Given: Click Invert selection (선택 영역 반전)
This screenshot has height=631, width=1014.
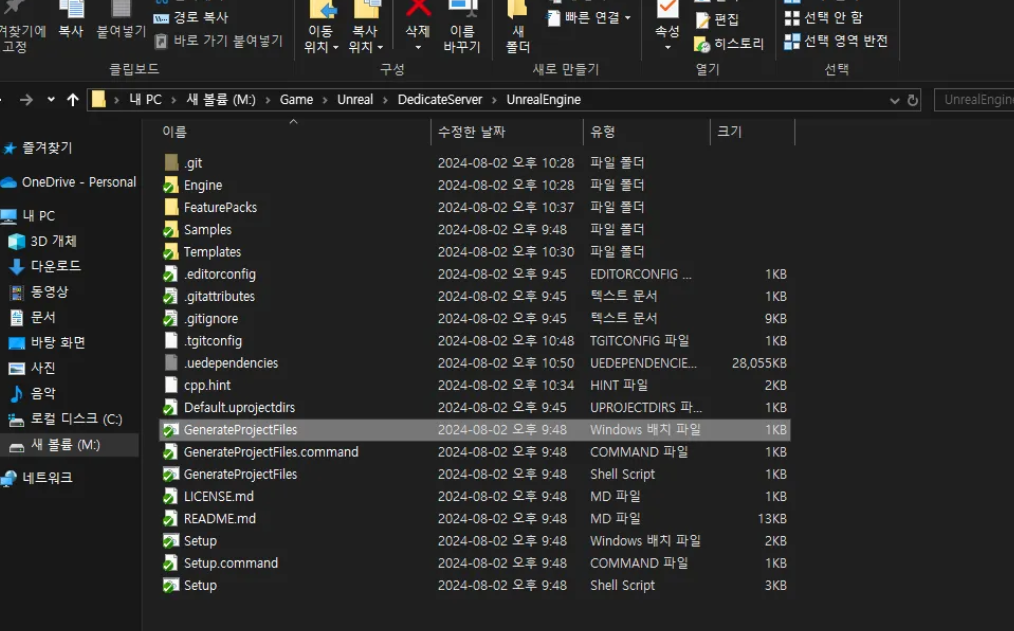Looking at the screenshot, I should [x=836, y=41].
